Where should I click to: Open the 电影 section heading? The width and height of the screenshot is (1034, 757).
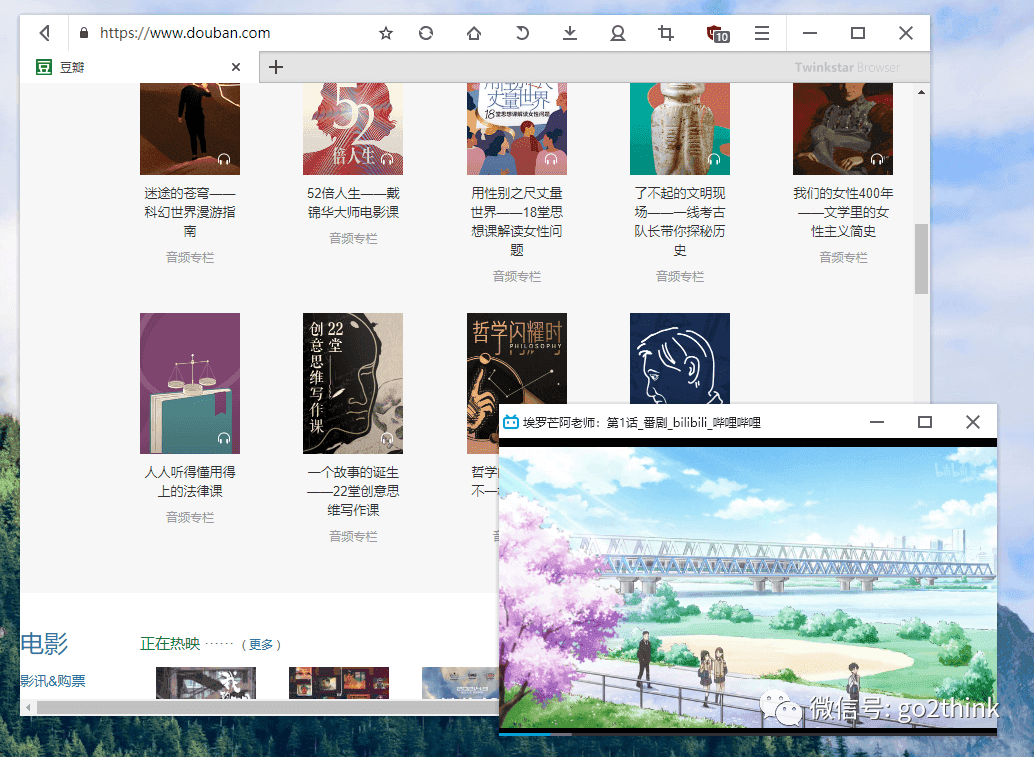pos(44,643)
